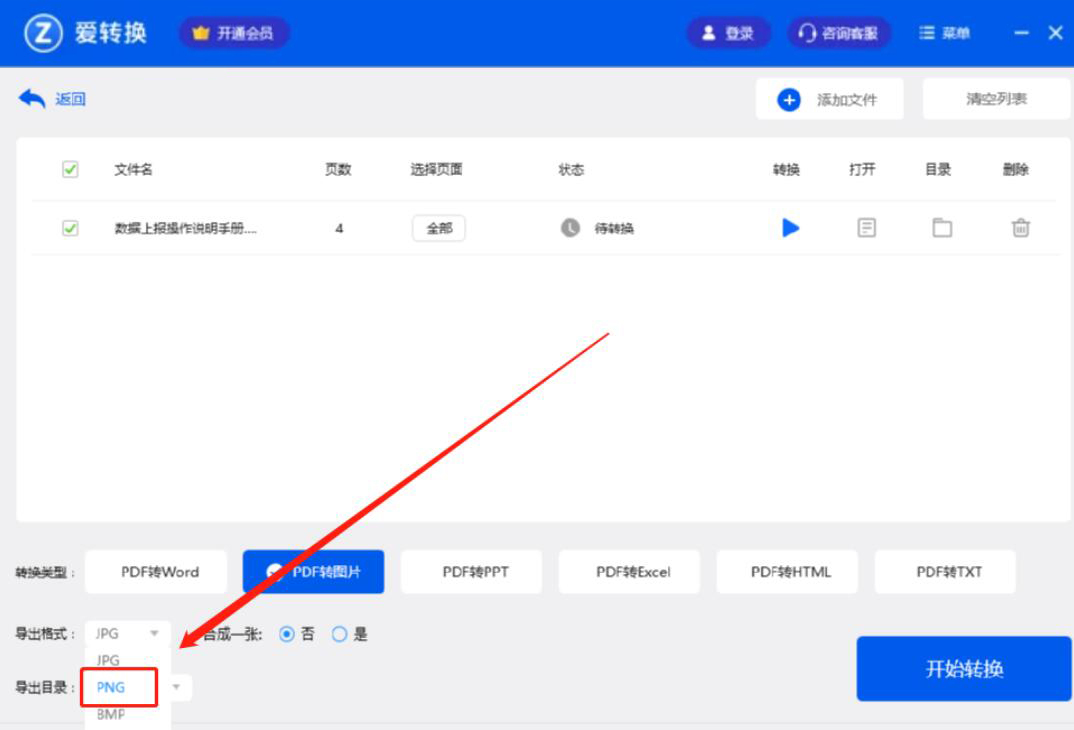Image resolution: width=1074 pixels, height=730 pixels.
Task: Open output folder icon in file row
Action: [x=942, y=227]
